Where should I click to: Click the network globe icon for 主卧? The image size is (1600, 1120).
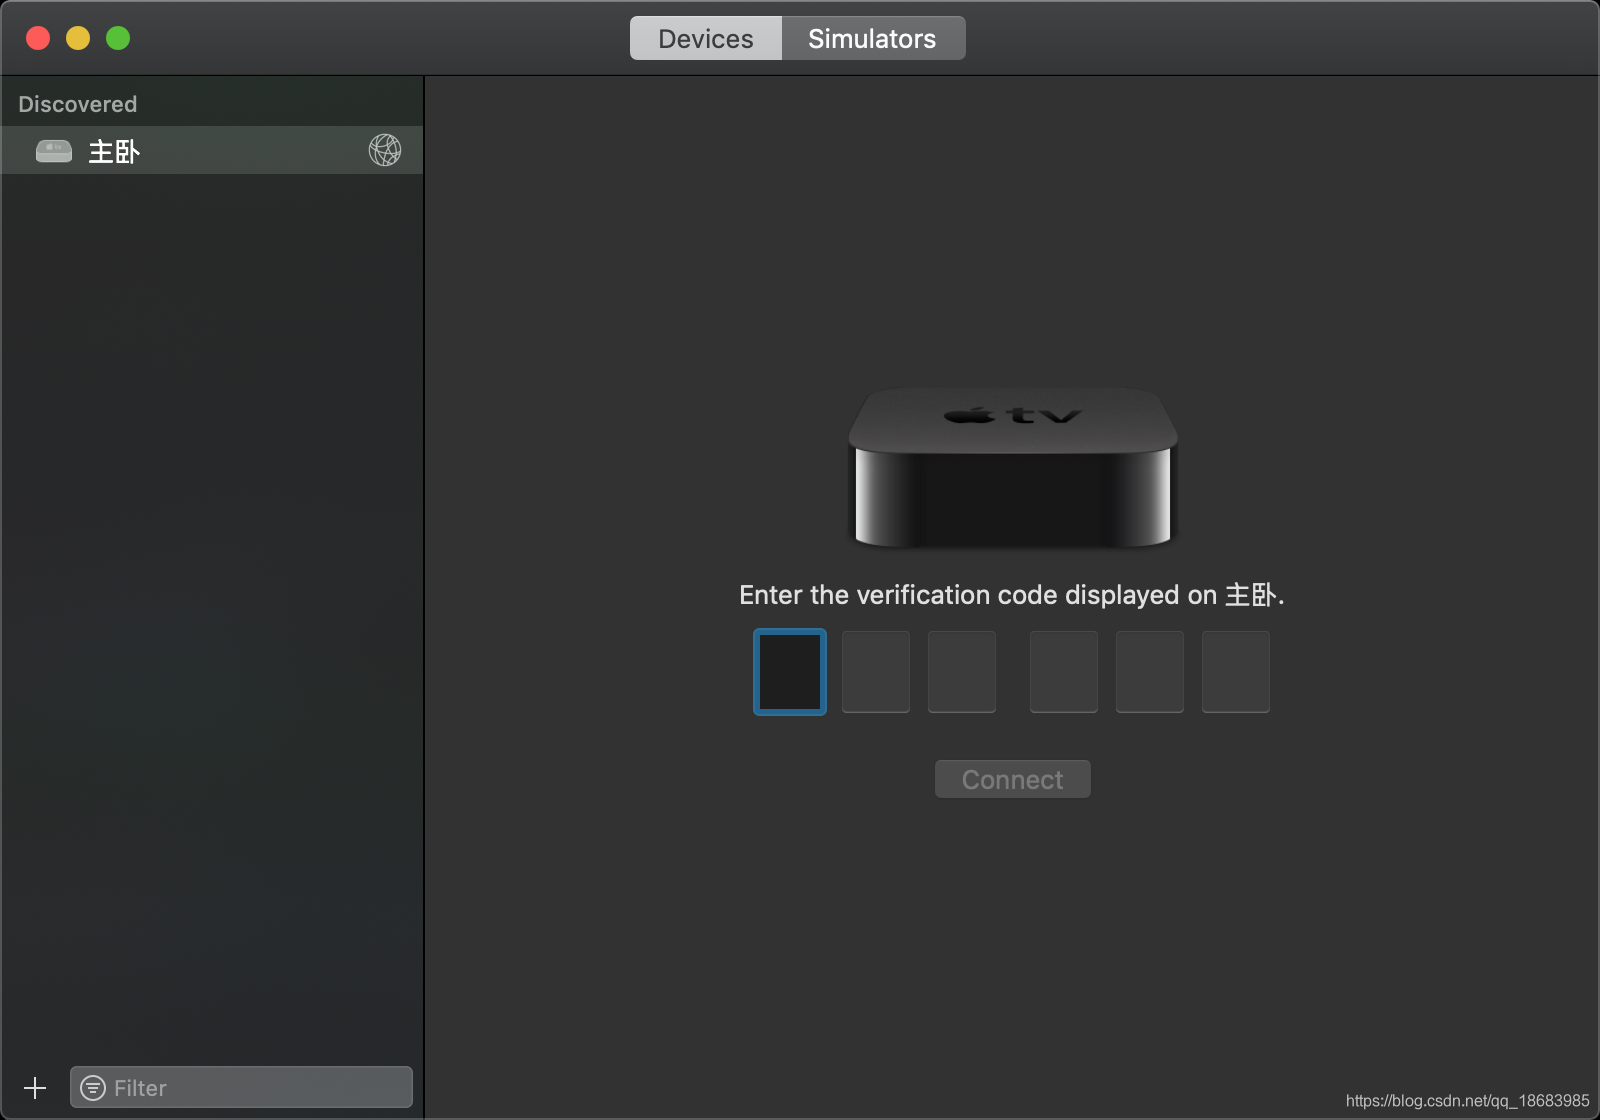385,150
